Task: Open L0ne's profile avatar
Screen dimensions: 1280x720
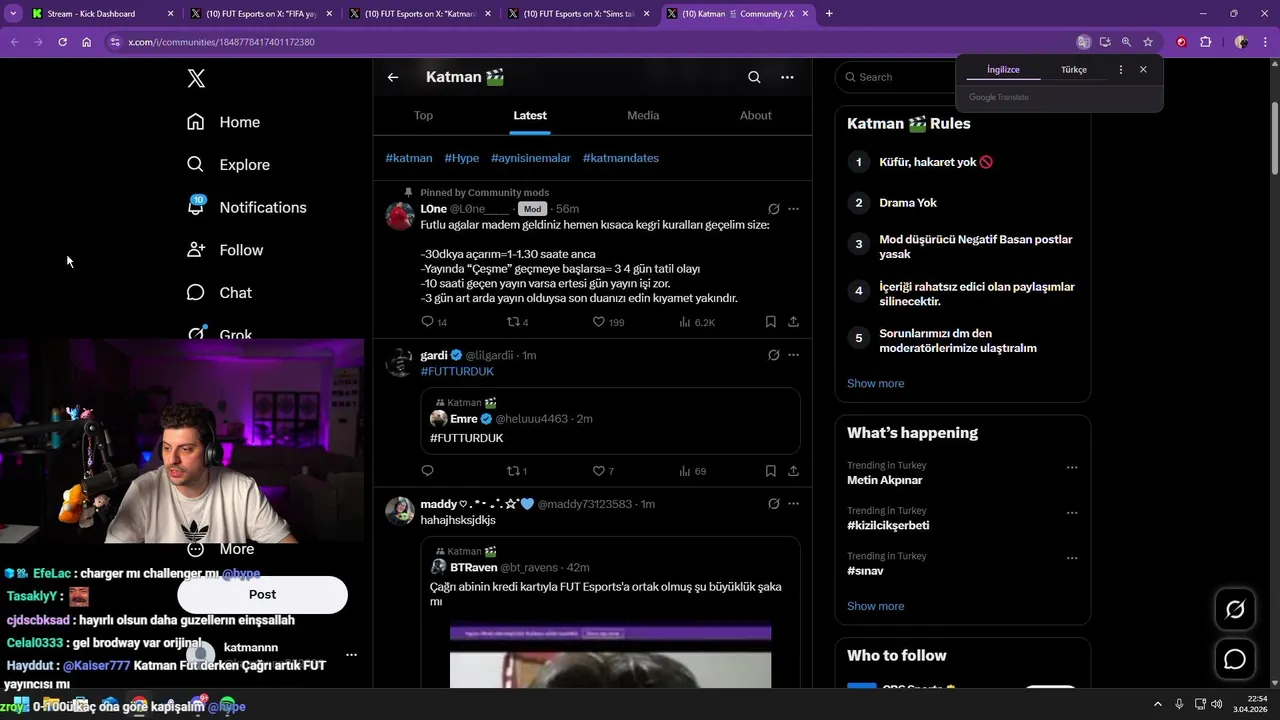Action: click(x=400, y=216)
